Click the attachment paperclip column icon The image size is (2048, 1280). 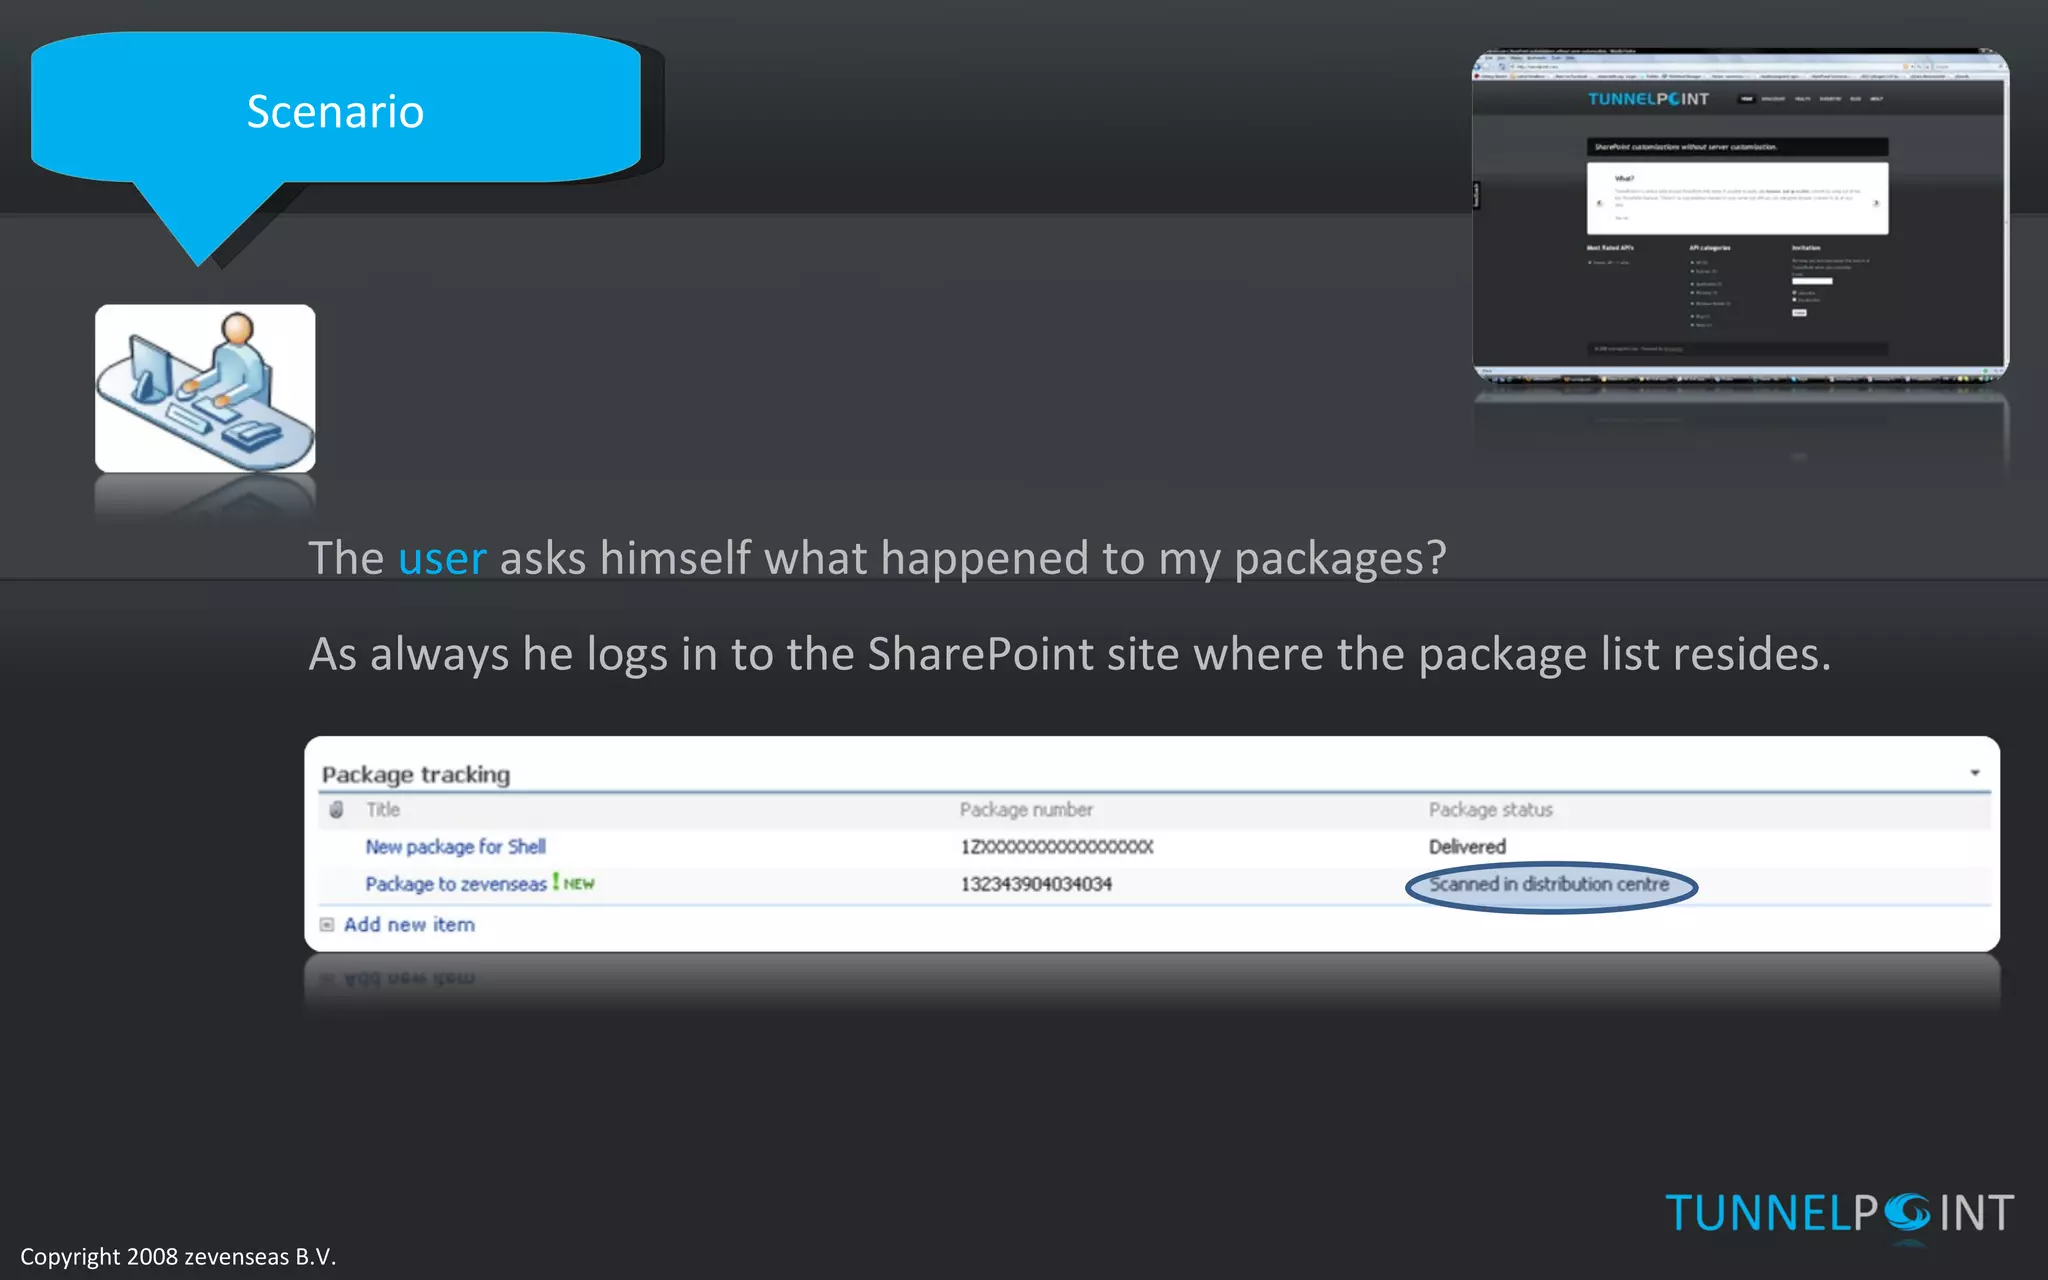(x=337, y=810)
